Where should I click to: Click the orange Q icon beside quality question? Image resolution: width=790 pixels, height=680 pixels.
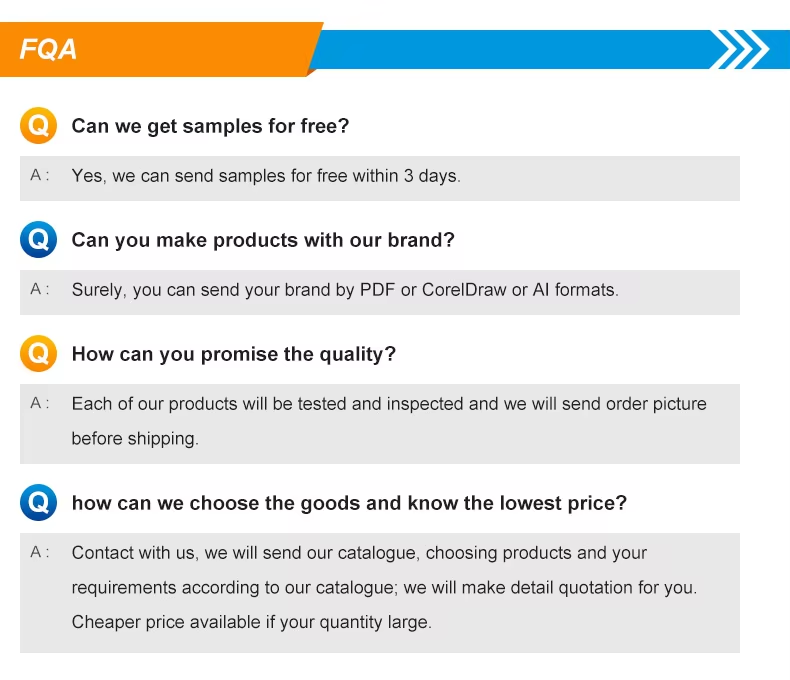39,354
